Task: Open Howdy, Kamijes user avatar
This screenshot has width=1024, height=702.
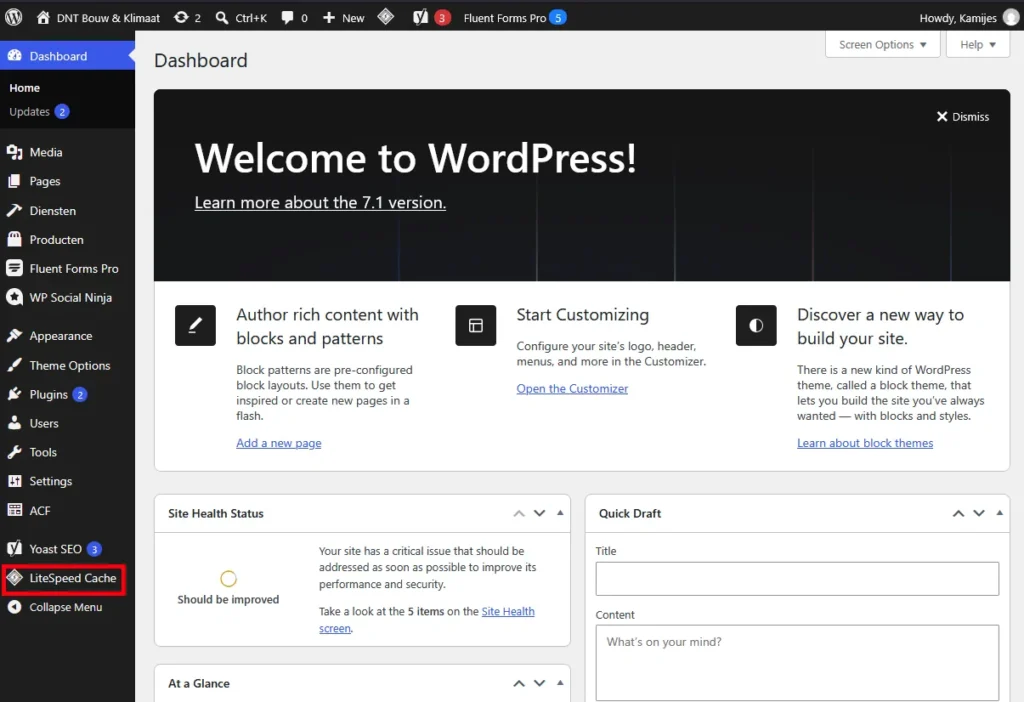Action: pos(1010,18)
